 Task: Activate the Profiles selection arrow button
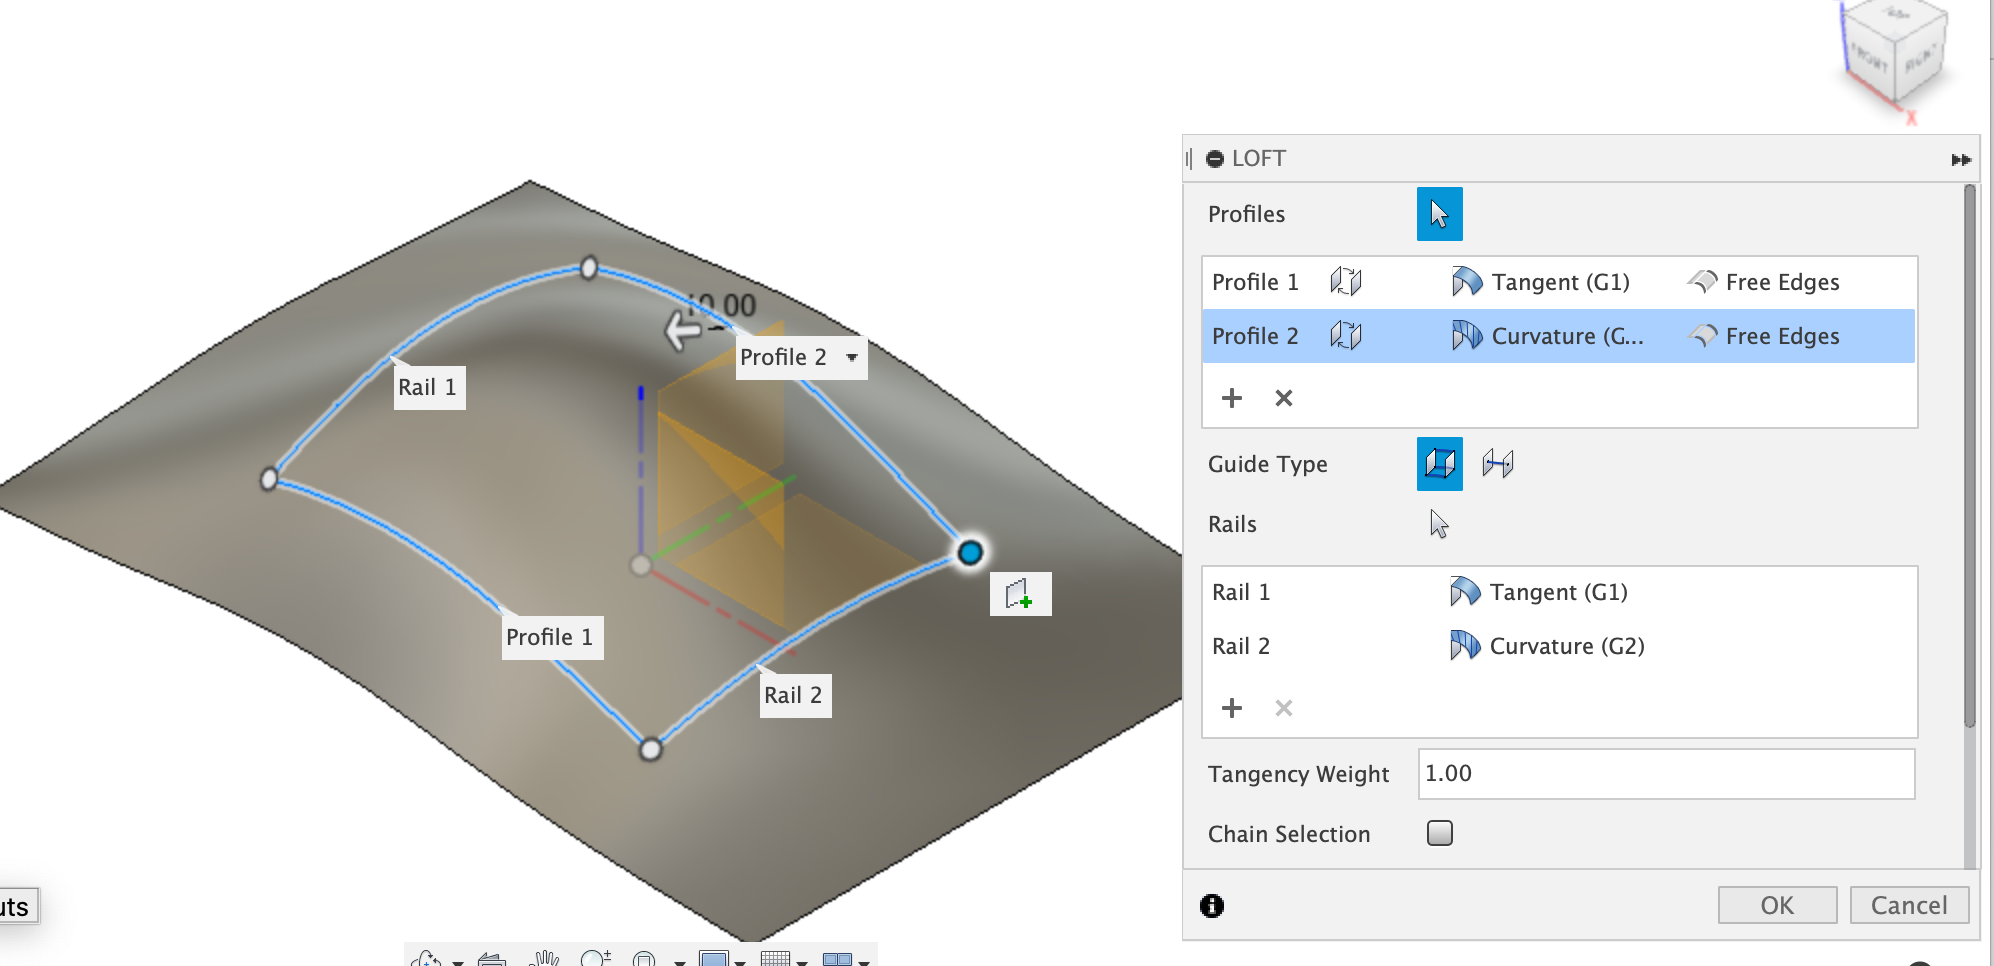tap(1439, 214)
